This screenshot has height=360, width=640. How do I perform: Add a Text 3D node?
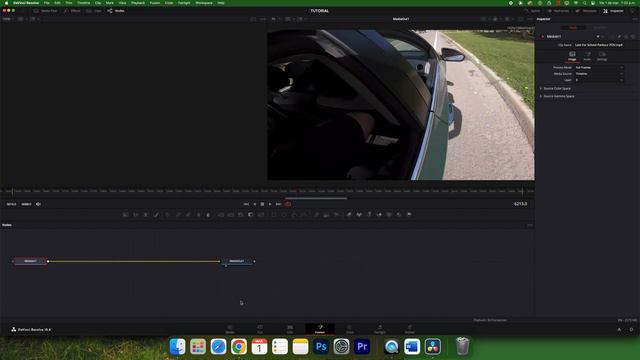(369, 214)
